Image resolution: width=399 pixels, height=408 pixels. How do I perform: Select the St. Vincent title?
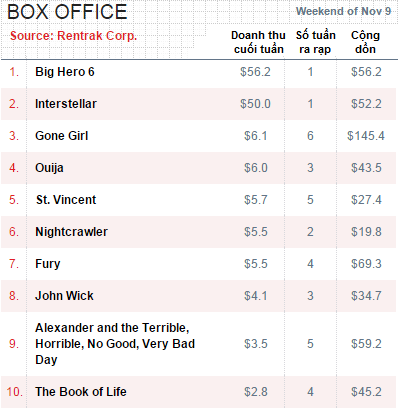66,200
